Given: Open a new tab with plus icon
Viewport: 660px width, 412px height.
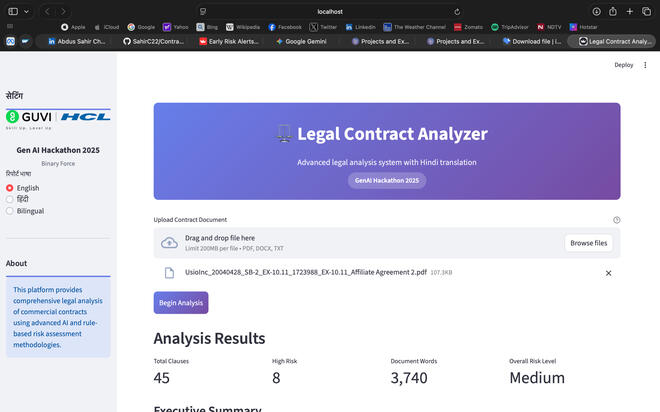Looking at the screenshot, I should (x=630, y=11).
